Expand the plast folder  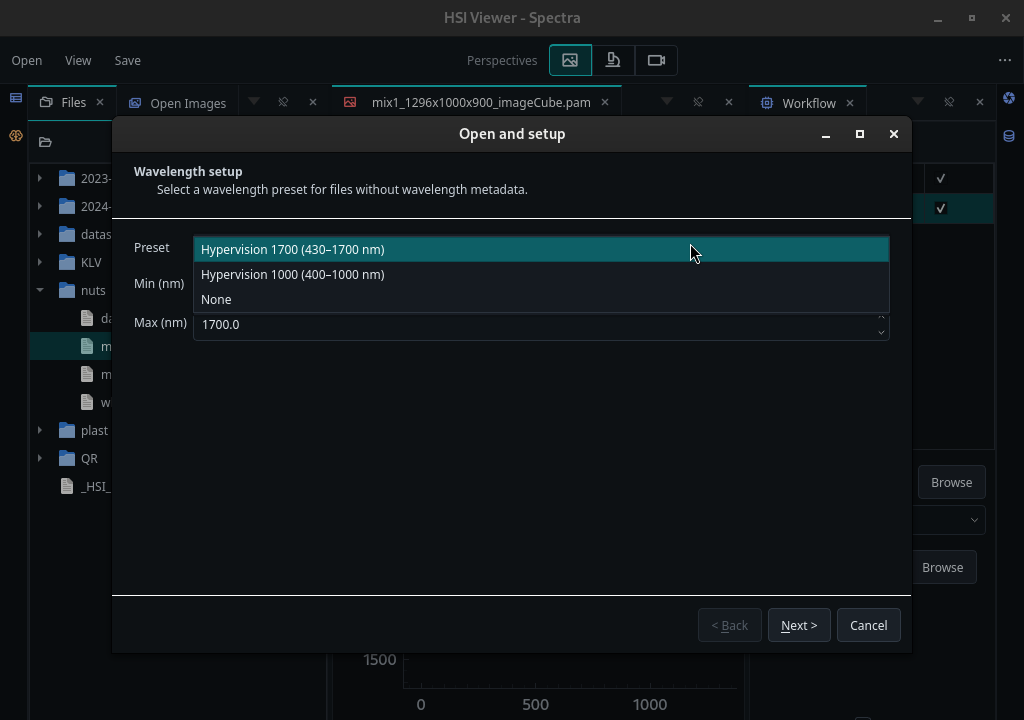click(40, 430)
